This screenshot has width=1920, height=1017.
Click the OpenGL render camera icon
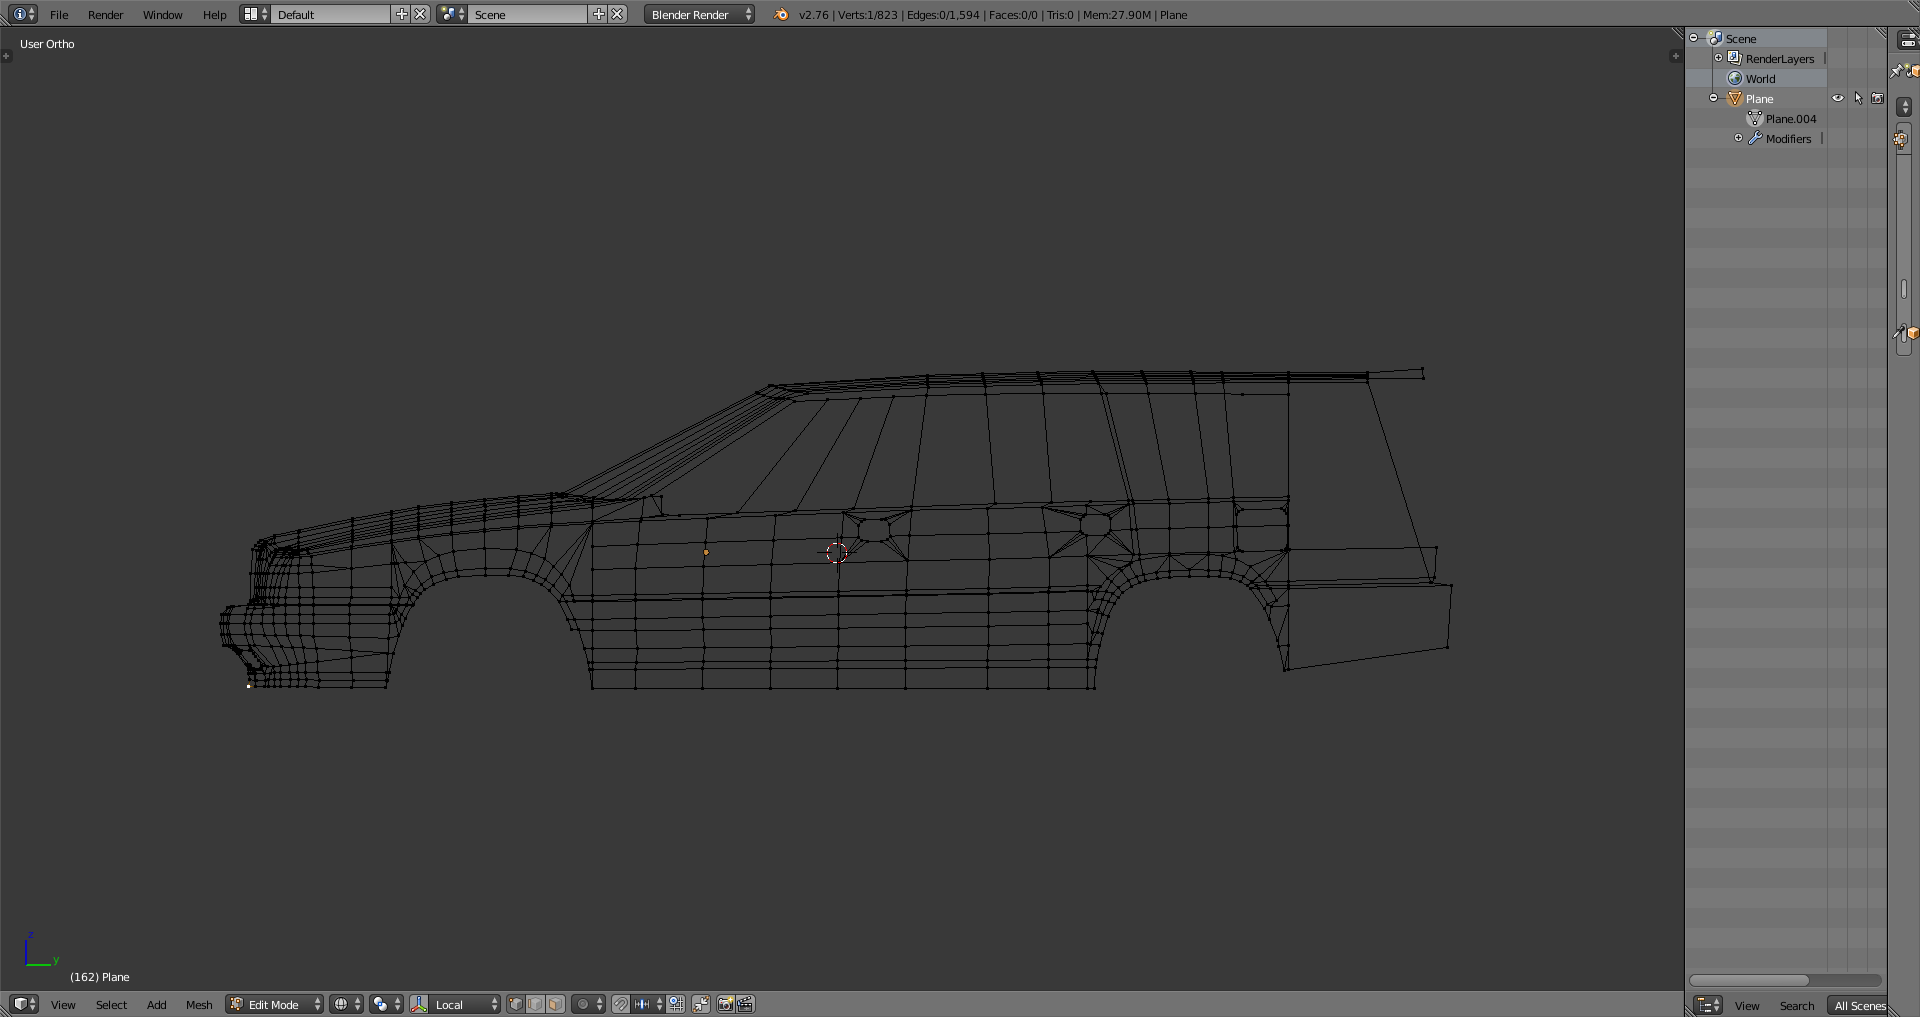pyautogui.click(x=726, y=1004)
